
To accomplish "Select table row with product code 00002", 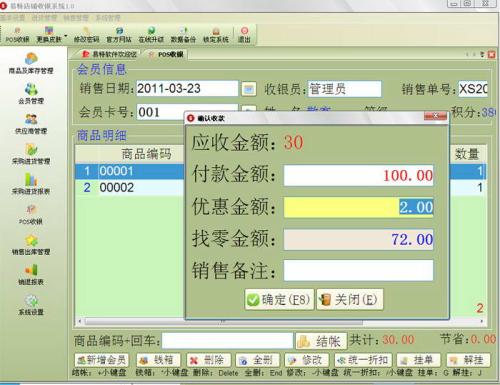I will tap(130, 188).
